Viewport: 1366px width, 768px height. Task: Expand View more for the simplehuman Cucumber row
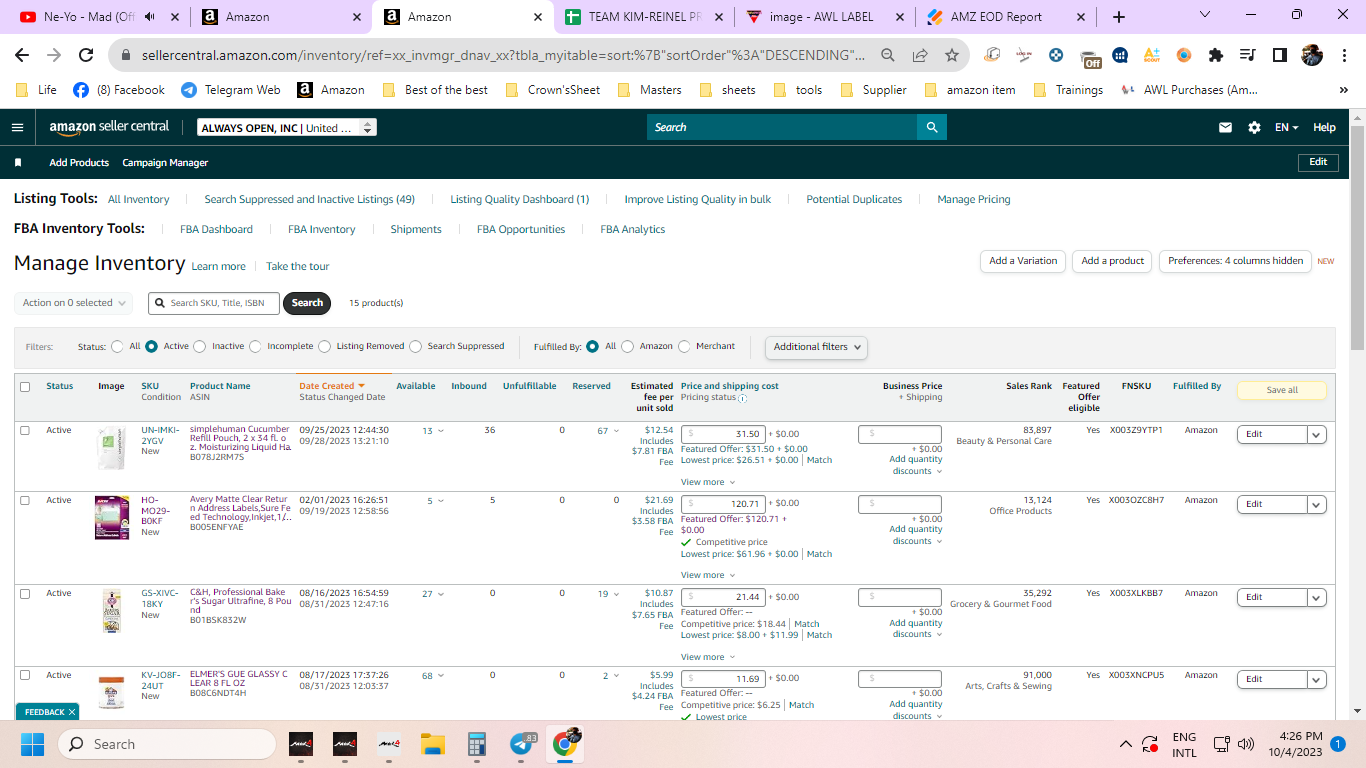coord(708,482)
